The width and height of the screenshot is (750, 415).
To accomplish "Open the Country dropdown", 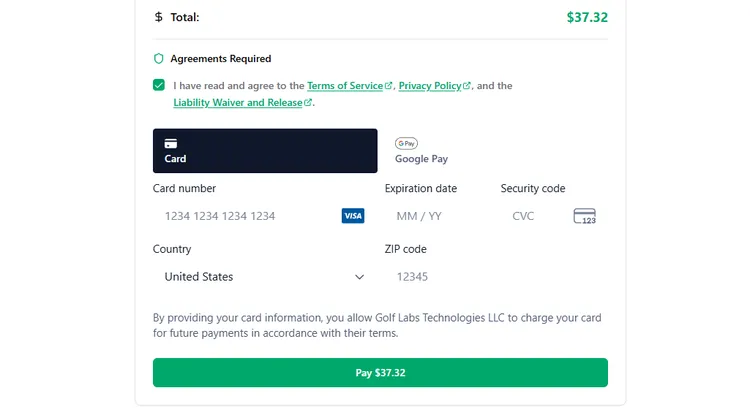I will coord(264,277).
